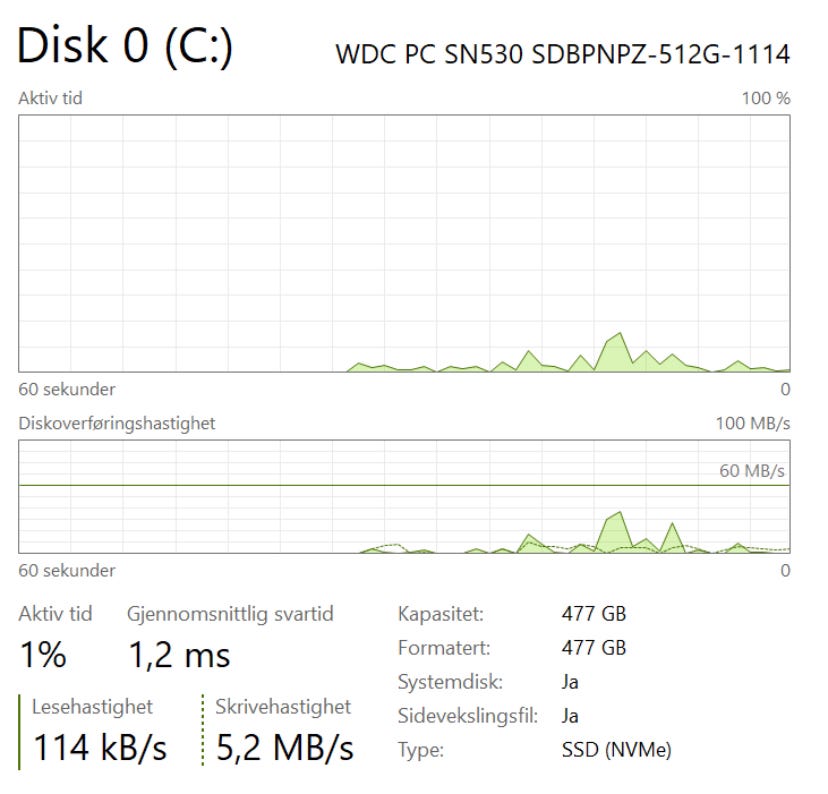The width and height of the screenshot is (828, 794).
Task: Click the 100 MB/s maximum scale label
Action: click(x=752, y=423)
